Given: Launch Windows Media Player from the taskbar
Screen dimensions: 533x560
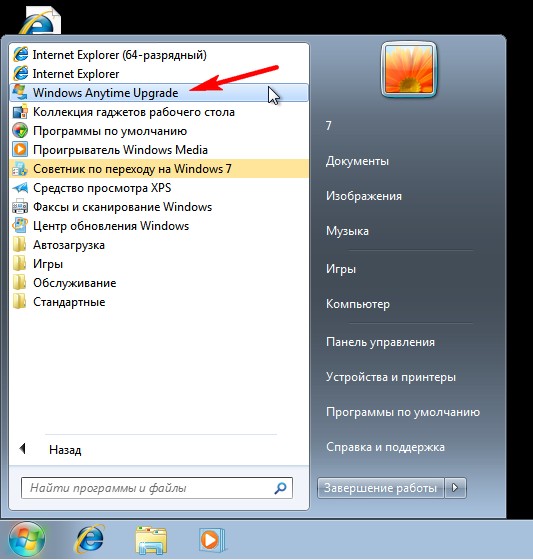Looking at the screenshot, I should coord(212,540).
